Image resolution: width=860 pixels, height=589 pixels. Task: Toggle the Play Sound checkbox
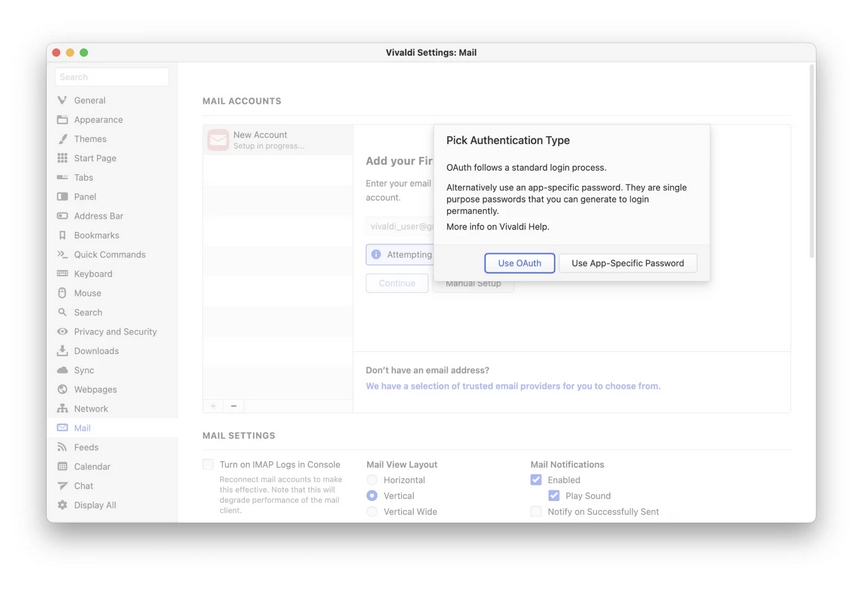(554, 496)
